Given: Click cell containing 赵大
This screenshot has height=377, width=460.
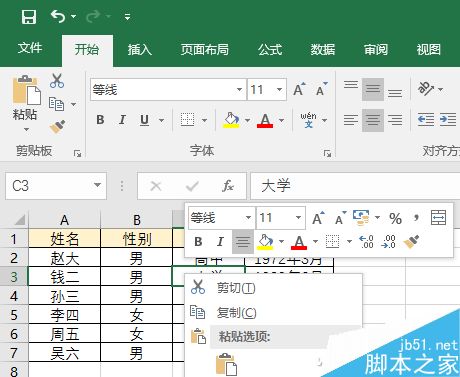Looking at the screenshot, I should (x=65, y=258).
